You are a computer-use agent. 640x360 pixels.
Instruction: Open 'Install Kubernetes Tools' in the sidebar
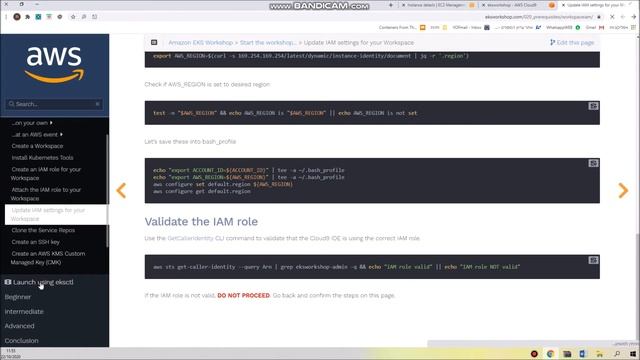(x=42, y=158)
